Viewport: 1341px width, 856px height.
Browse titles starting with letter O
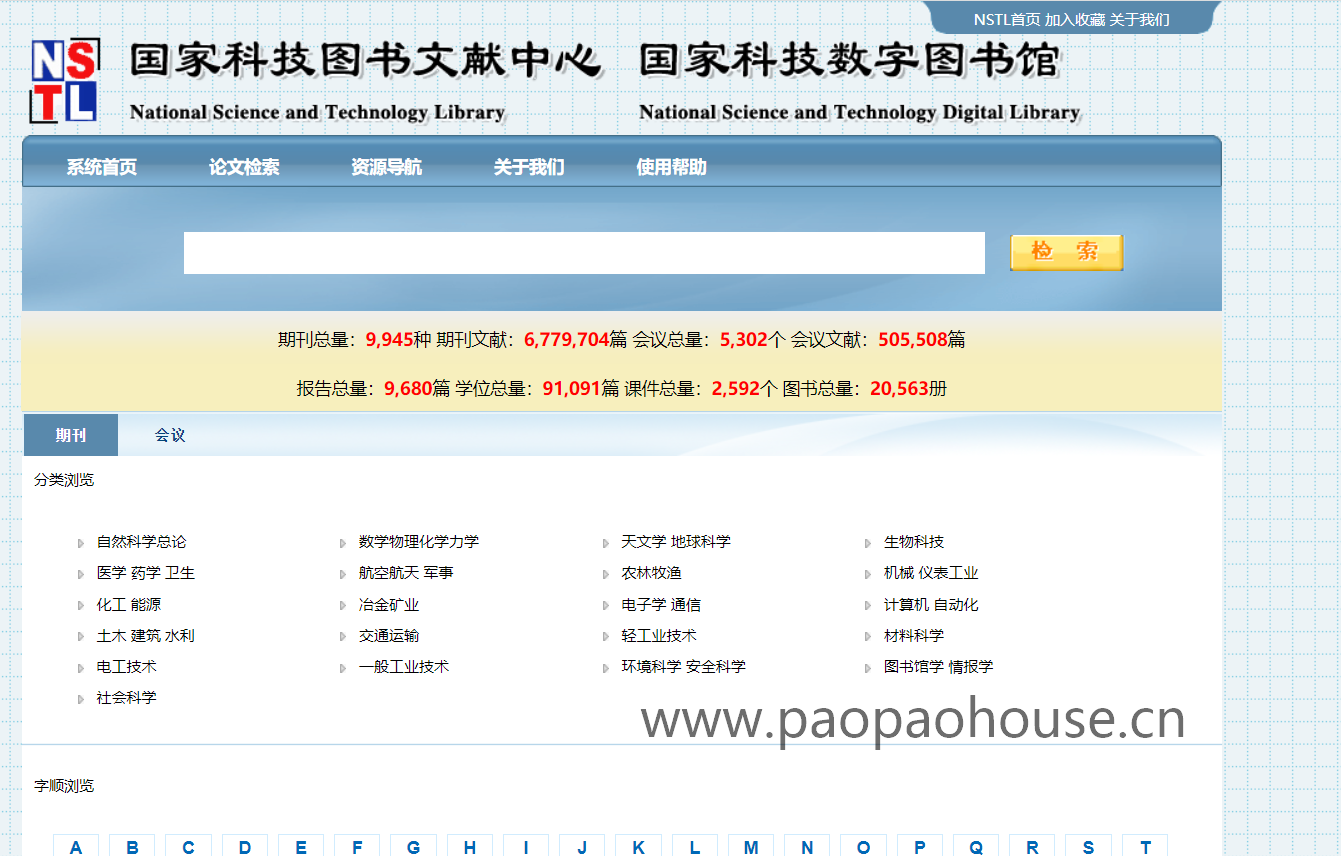[863, 847]
